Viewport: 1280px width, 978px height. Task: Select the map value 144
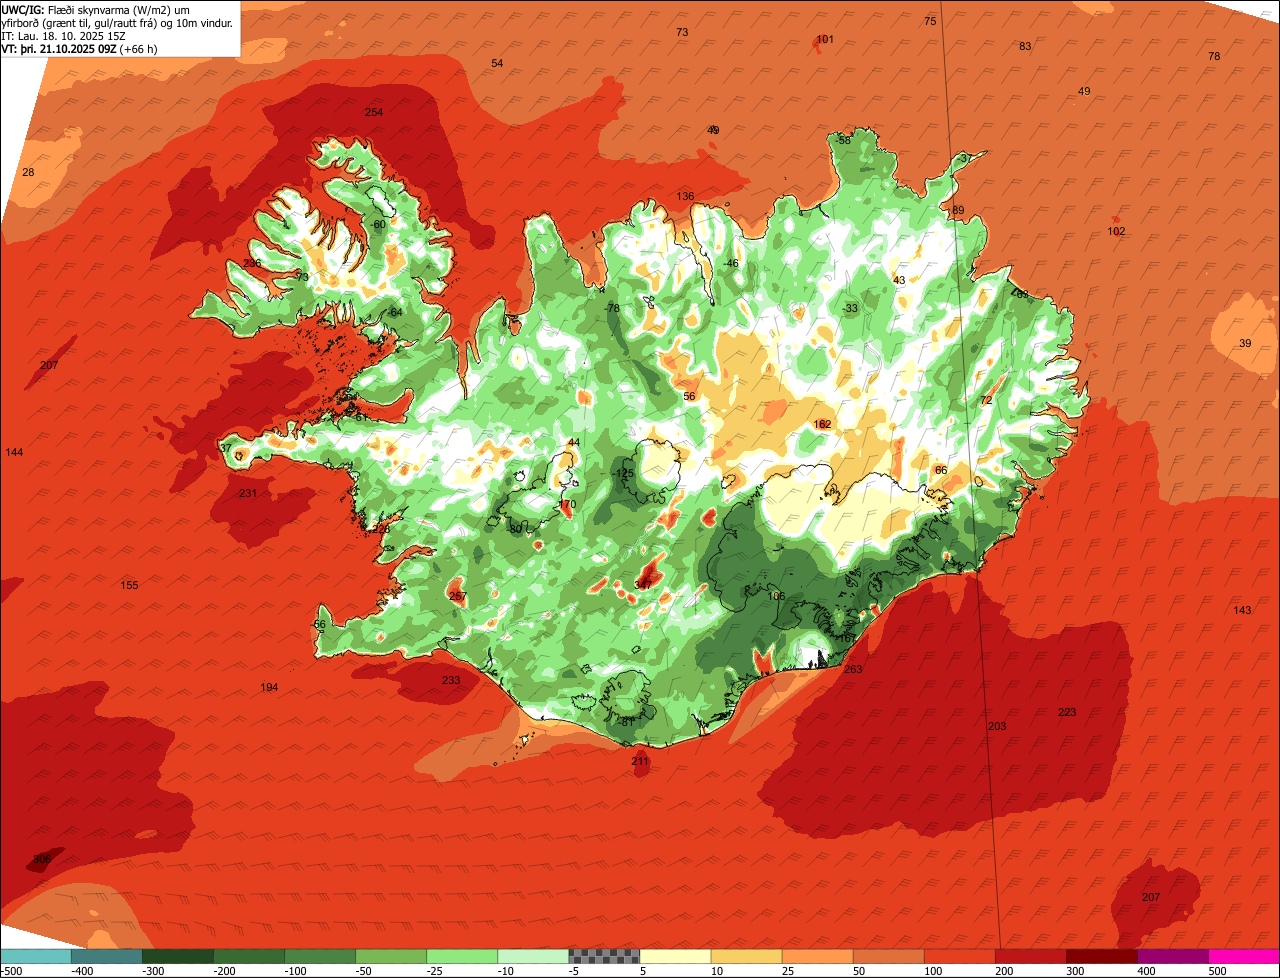point(14,452)
